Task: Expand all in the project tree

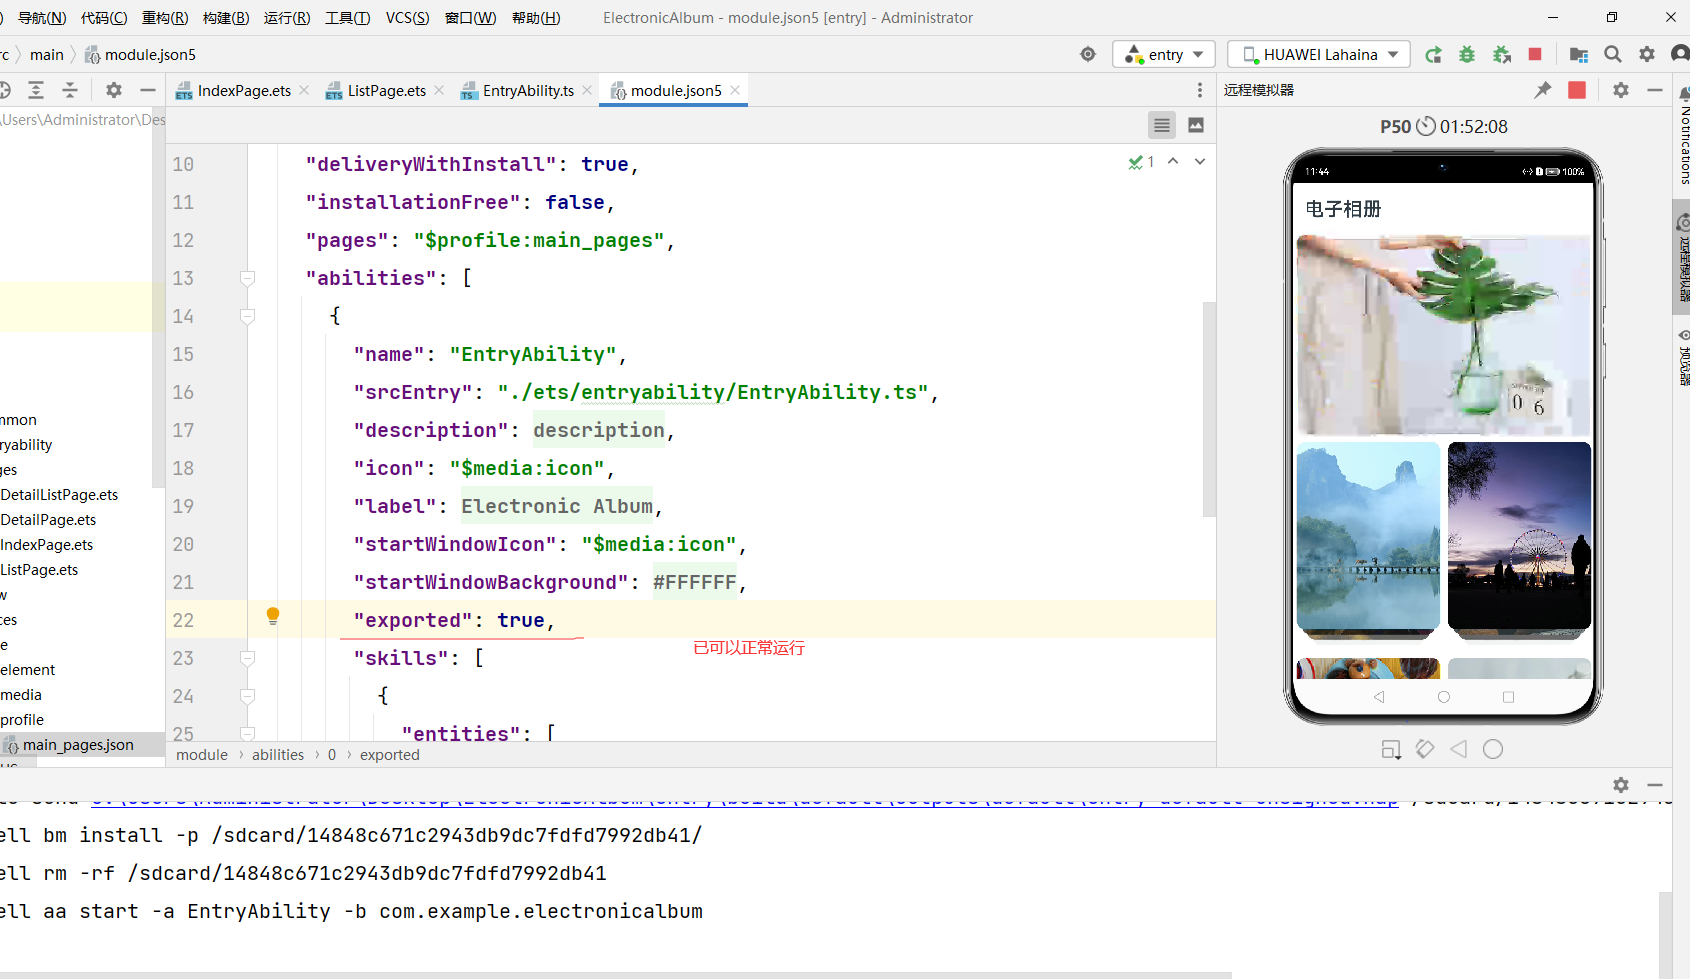Action: pyautogui.click(x=36, y=90)
